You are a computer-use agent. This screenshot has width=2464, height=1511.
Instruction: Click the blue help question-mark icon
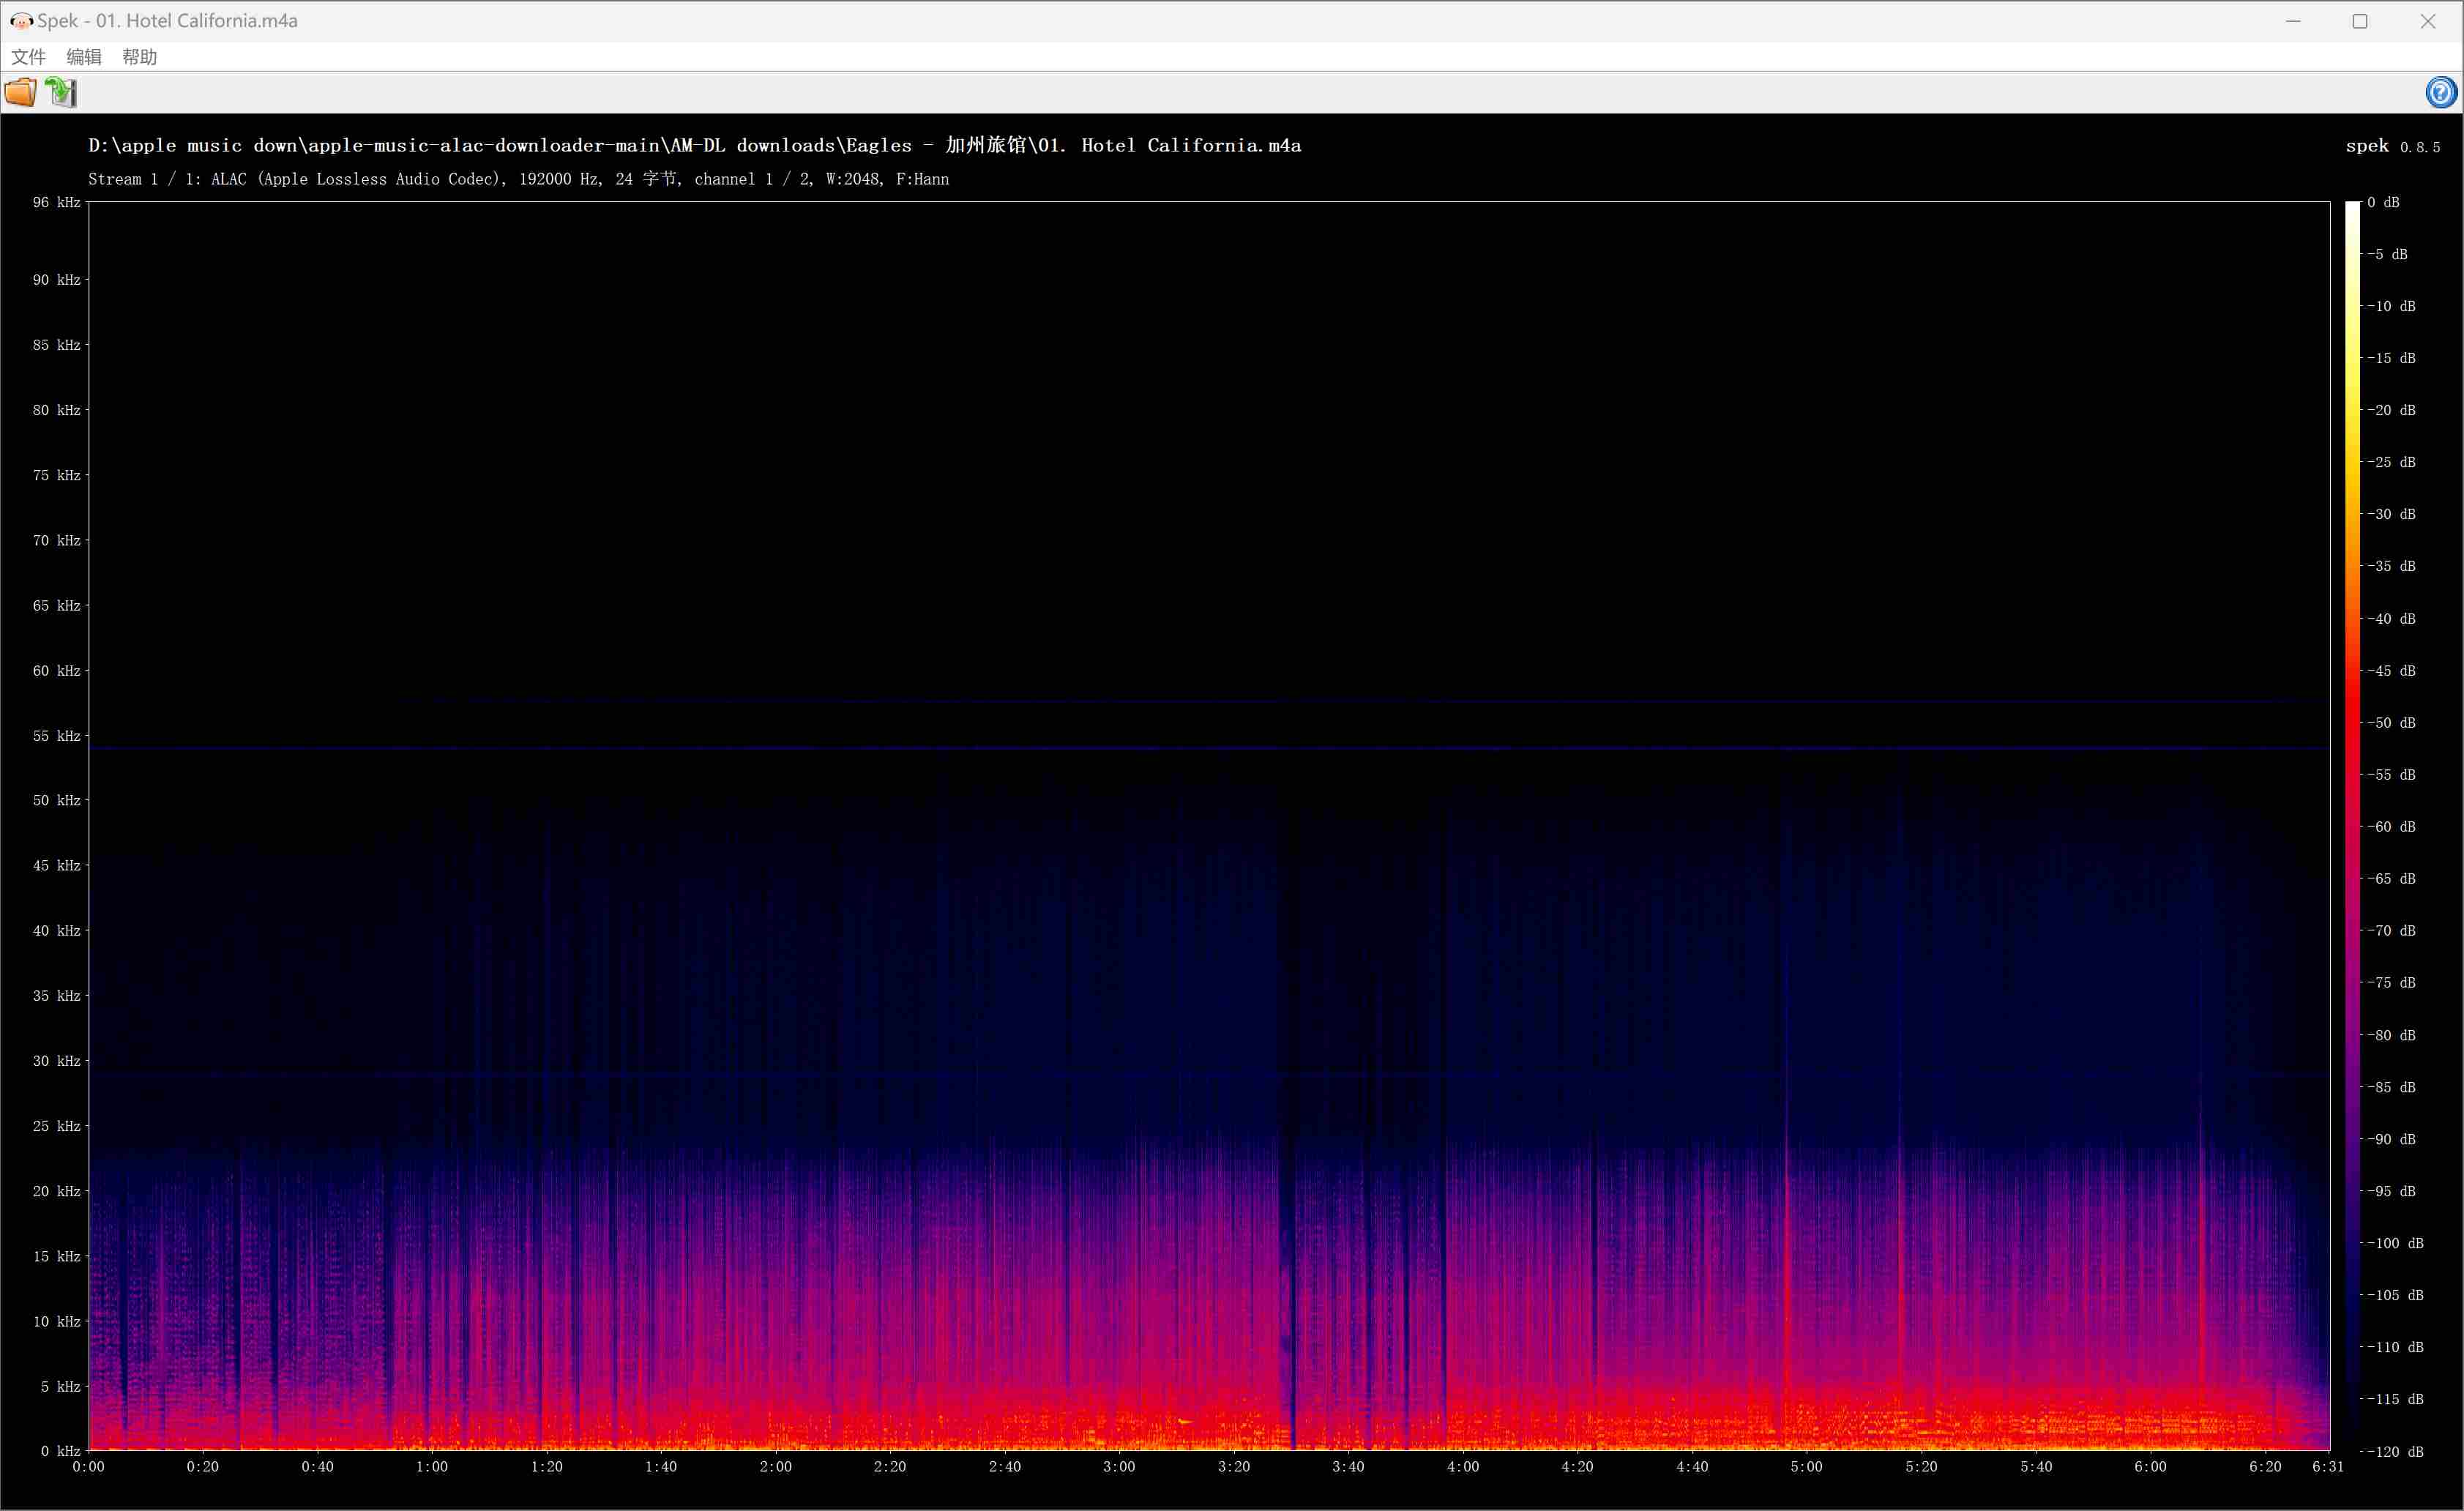pyautogui.click(x=2441, y=93)
